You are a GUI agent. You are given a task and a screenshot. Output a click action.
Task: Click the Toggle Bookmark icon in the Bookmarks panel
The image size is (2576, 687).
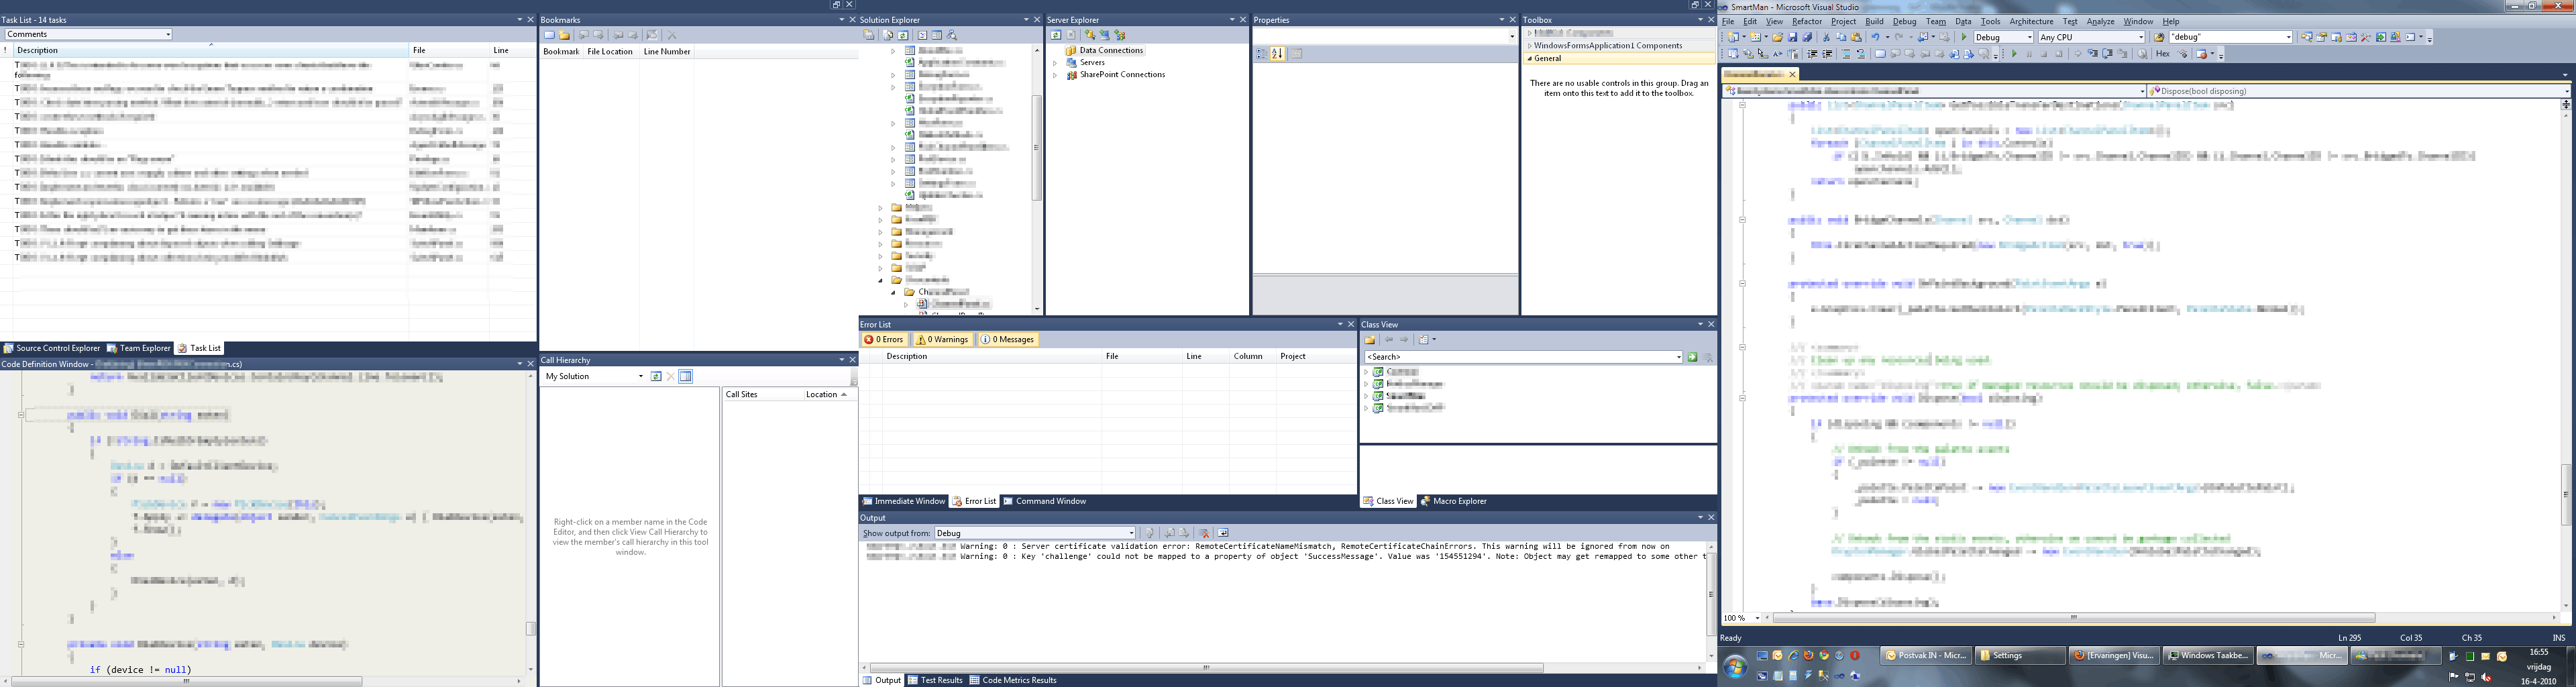tap(550, 35)
